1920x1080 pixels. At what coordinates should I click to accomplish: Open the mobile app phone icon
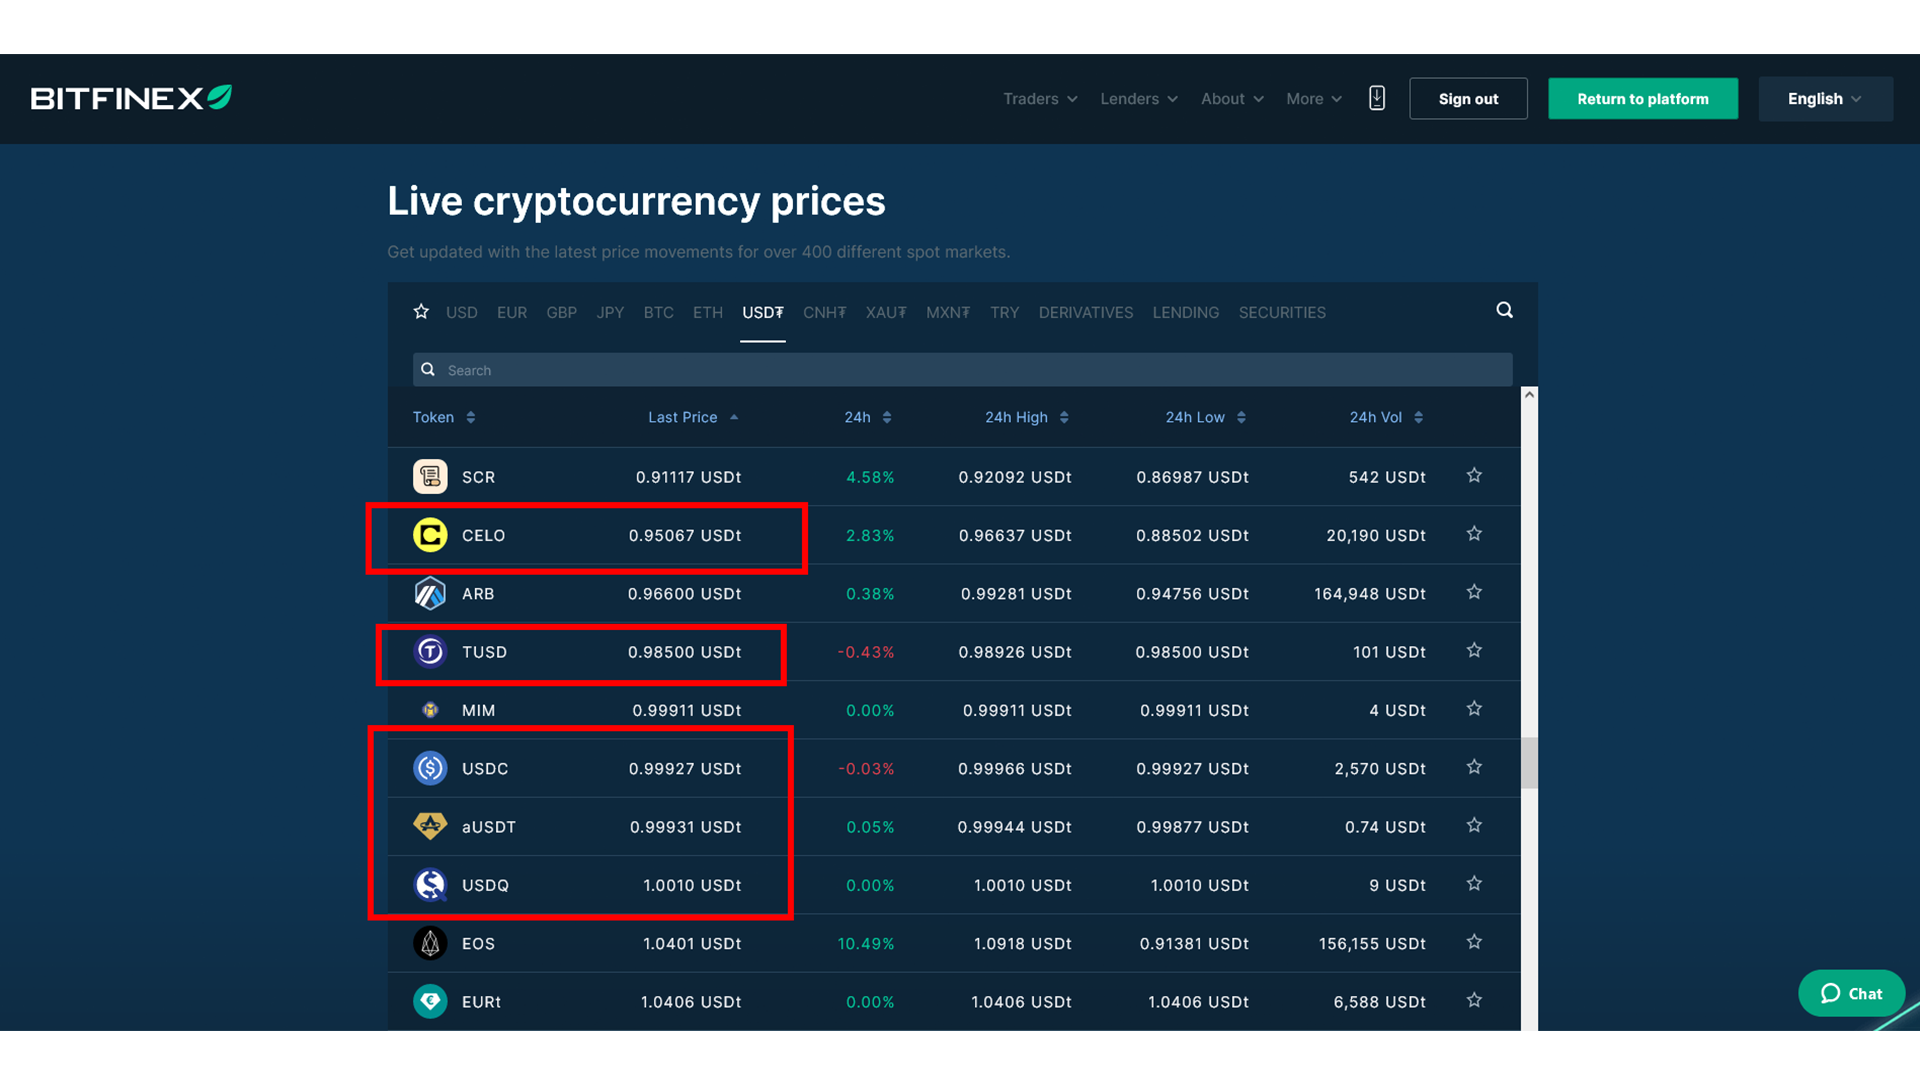click(1377, 98)
